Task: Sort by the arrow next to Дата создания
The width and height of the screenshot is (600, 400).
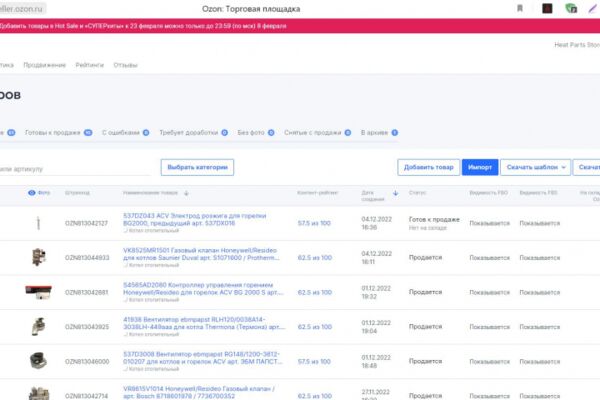Action: click(396, 193)
